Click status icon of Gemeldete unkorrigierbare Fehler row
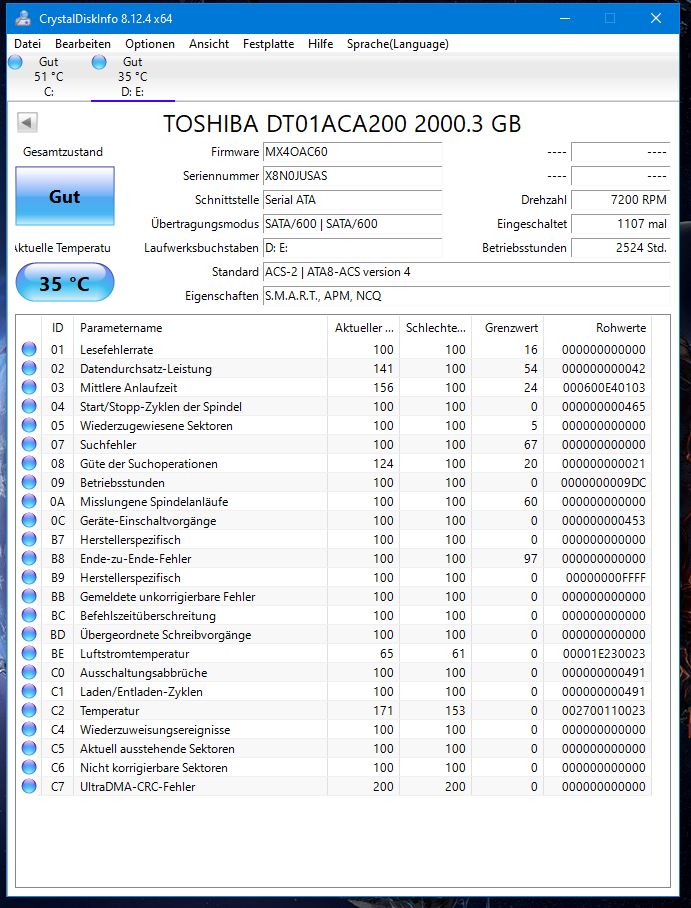This screenshot has height=908, width=691. (29, 596)
